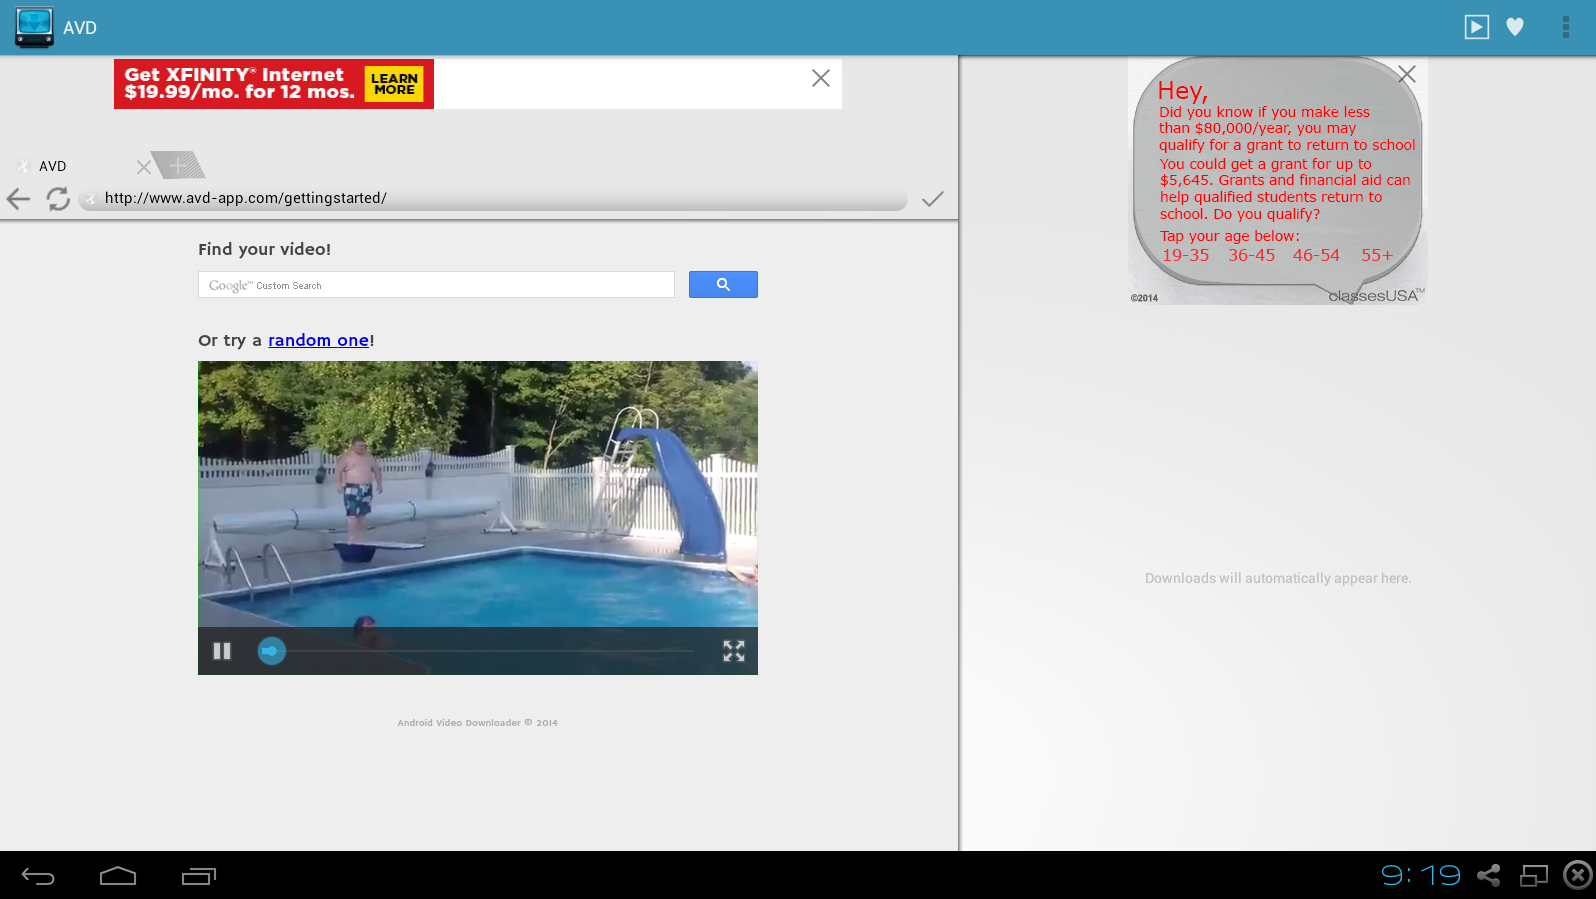The width and height of the screenshot is (1596, 899).
Task: Expand video to fullscreen
Action: point(734,651)
